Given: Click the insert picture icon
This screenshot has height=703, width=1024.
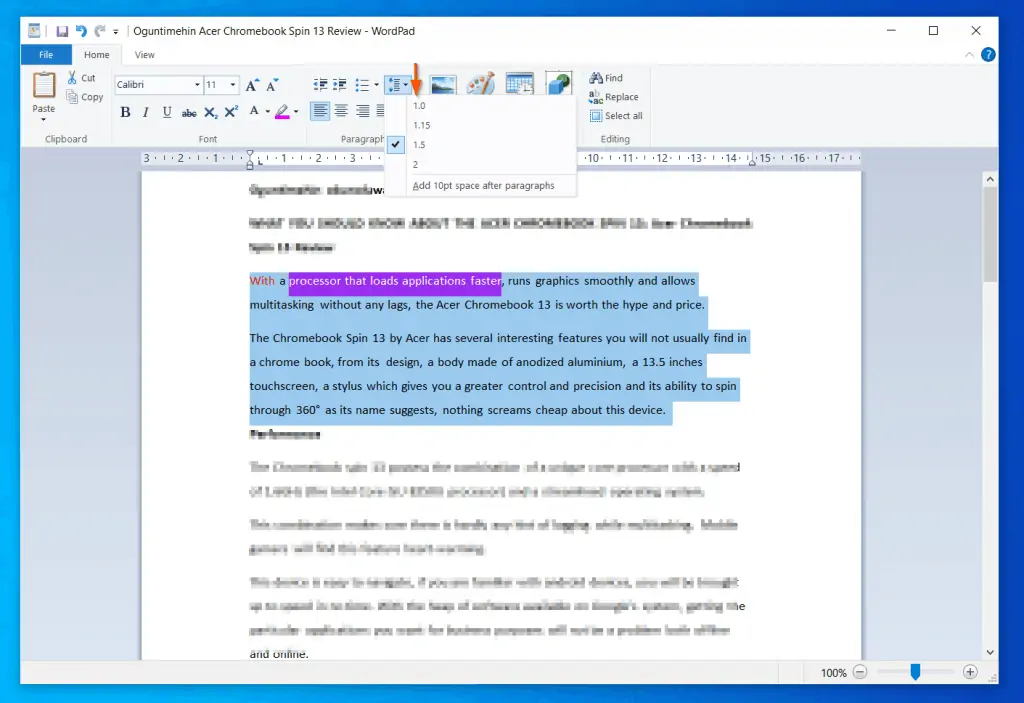Looking at the screenshot, I should 443,85.
